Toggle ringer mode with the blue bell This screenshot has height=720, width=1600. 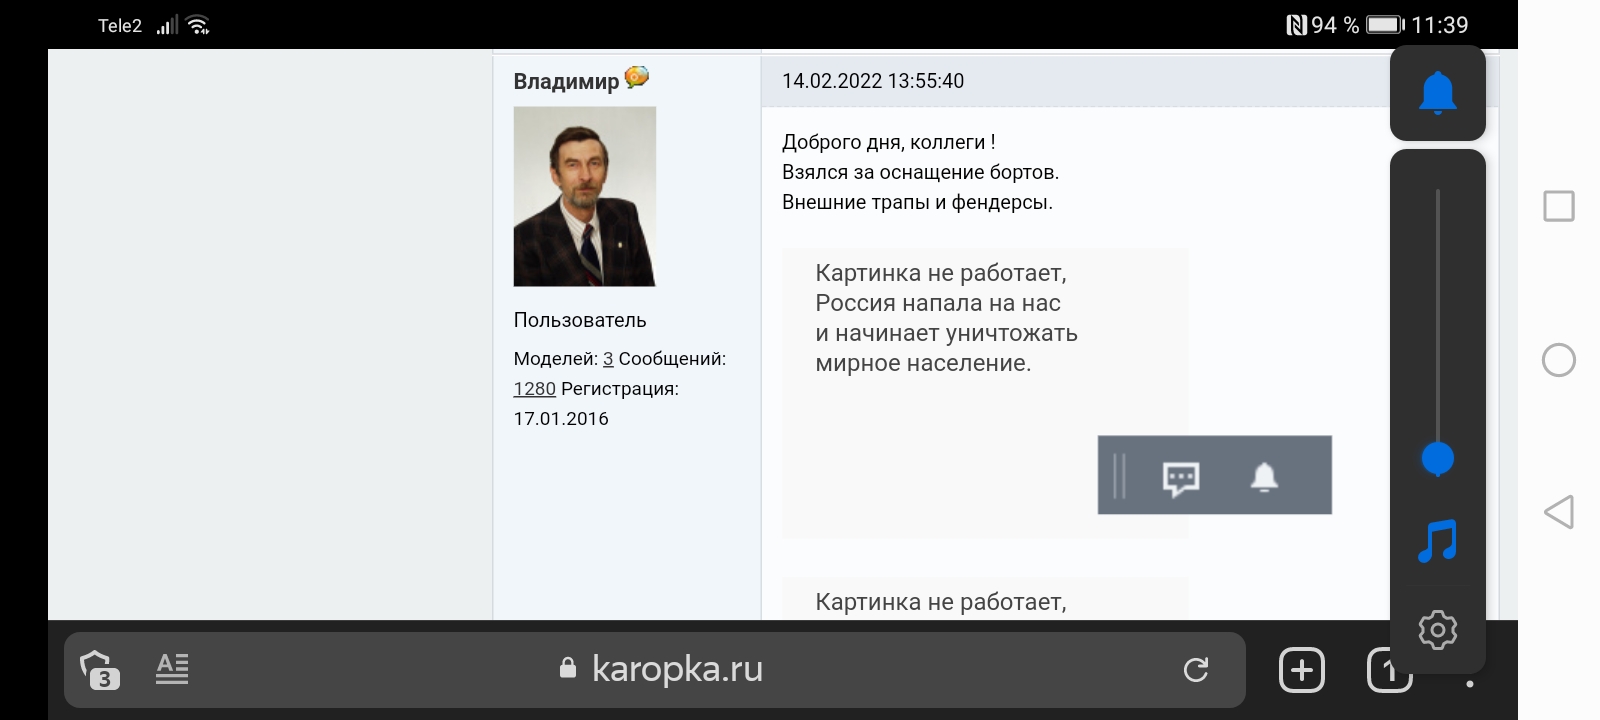[1437, 93]
